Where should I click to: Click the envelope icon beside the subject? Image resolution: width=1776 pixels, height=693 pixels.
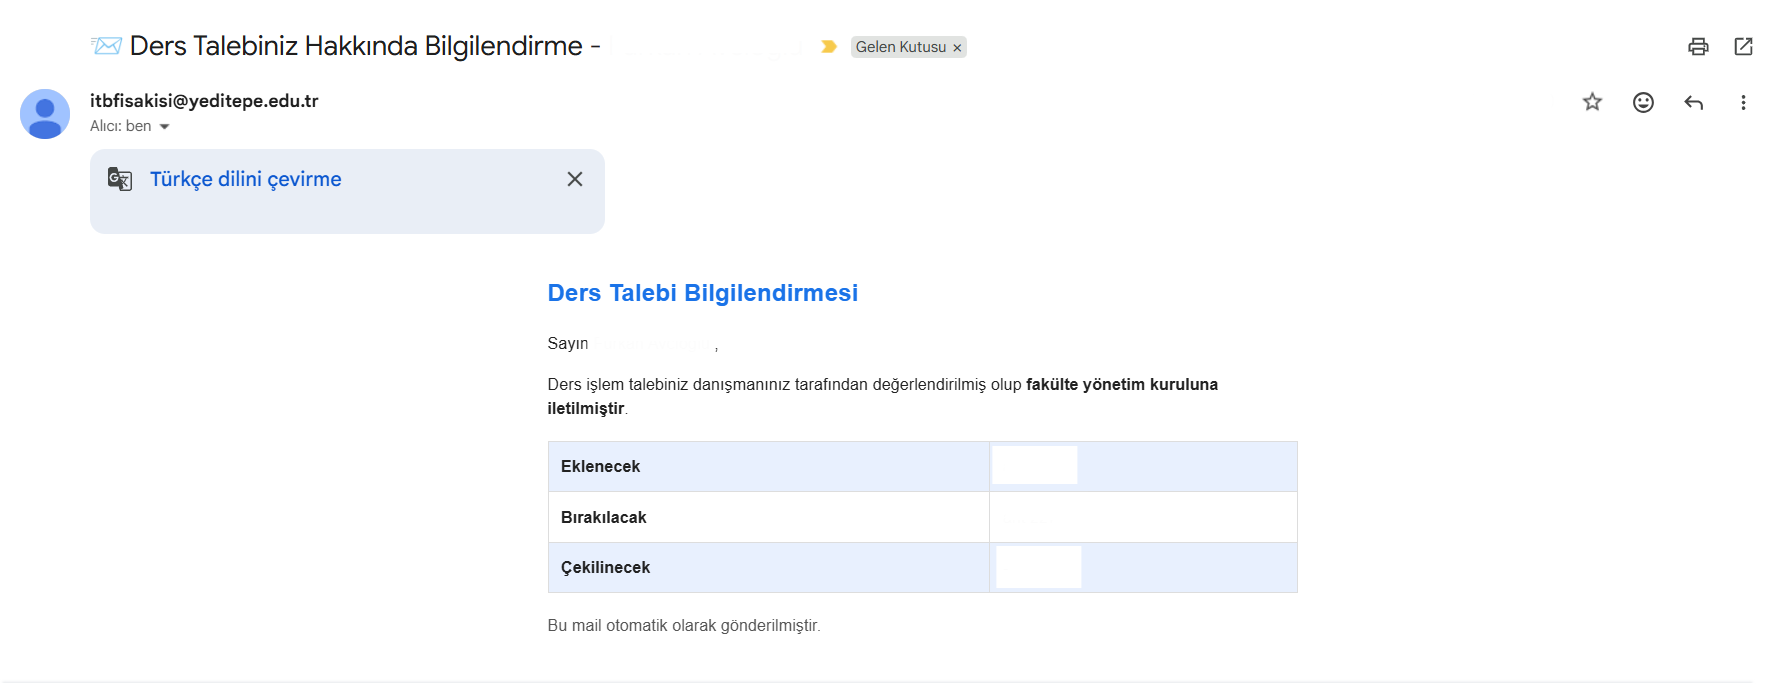[x=105, y=44]
